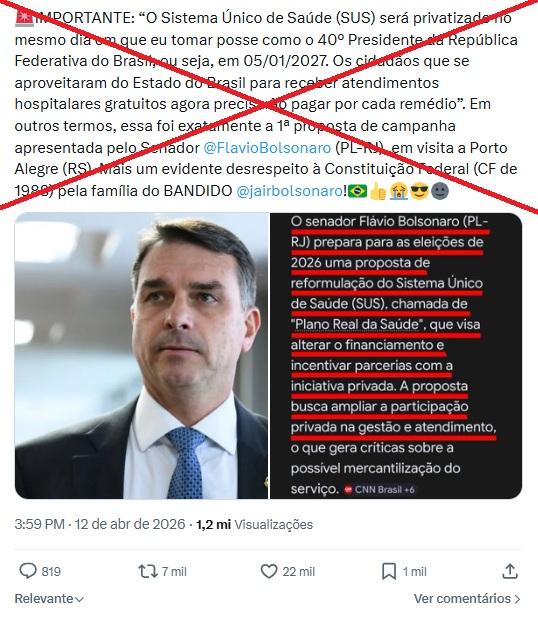The width and height of the screenshot is (538, 617).
Task: Click the 7 mil retweet count
Action: point(174,571)
